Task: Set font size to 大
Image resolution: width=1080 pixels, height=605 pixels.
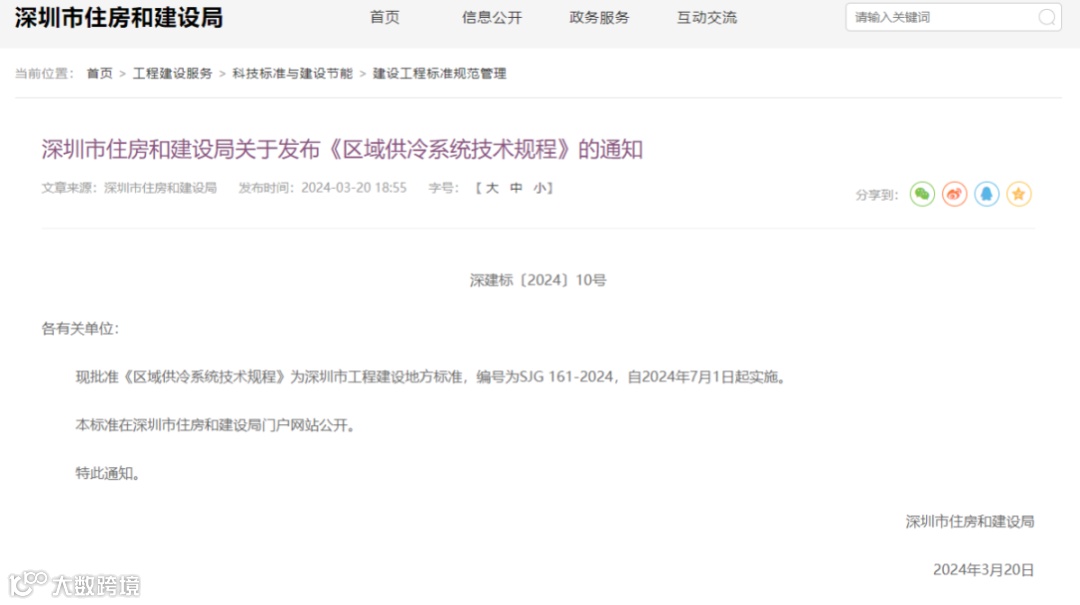Action: (492, 188)
